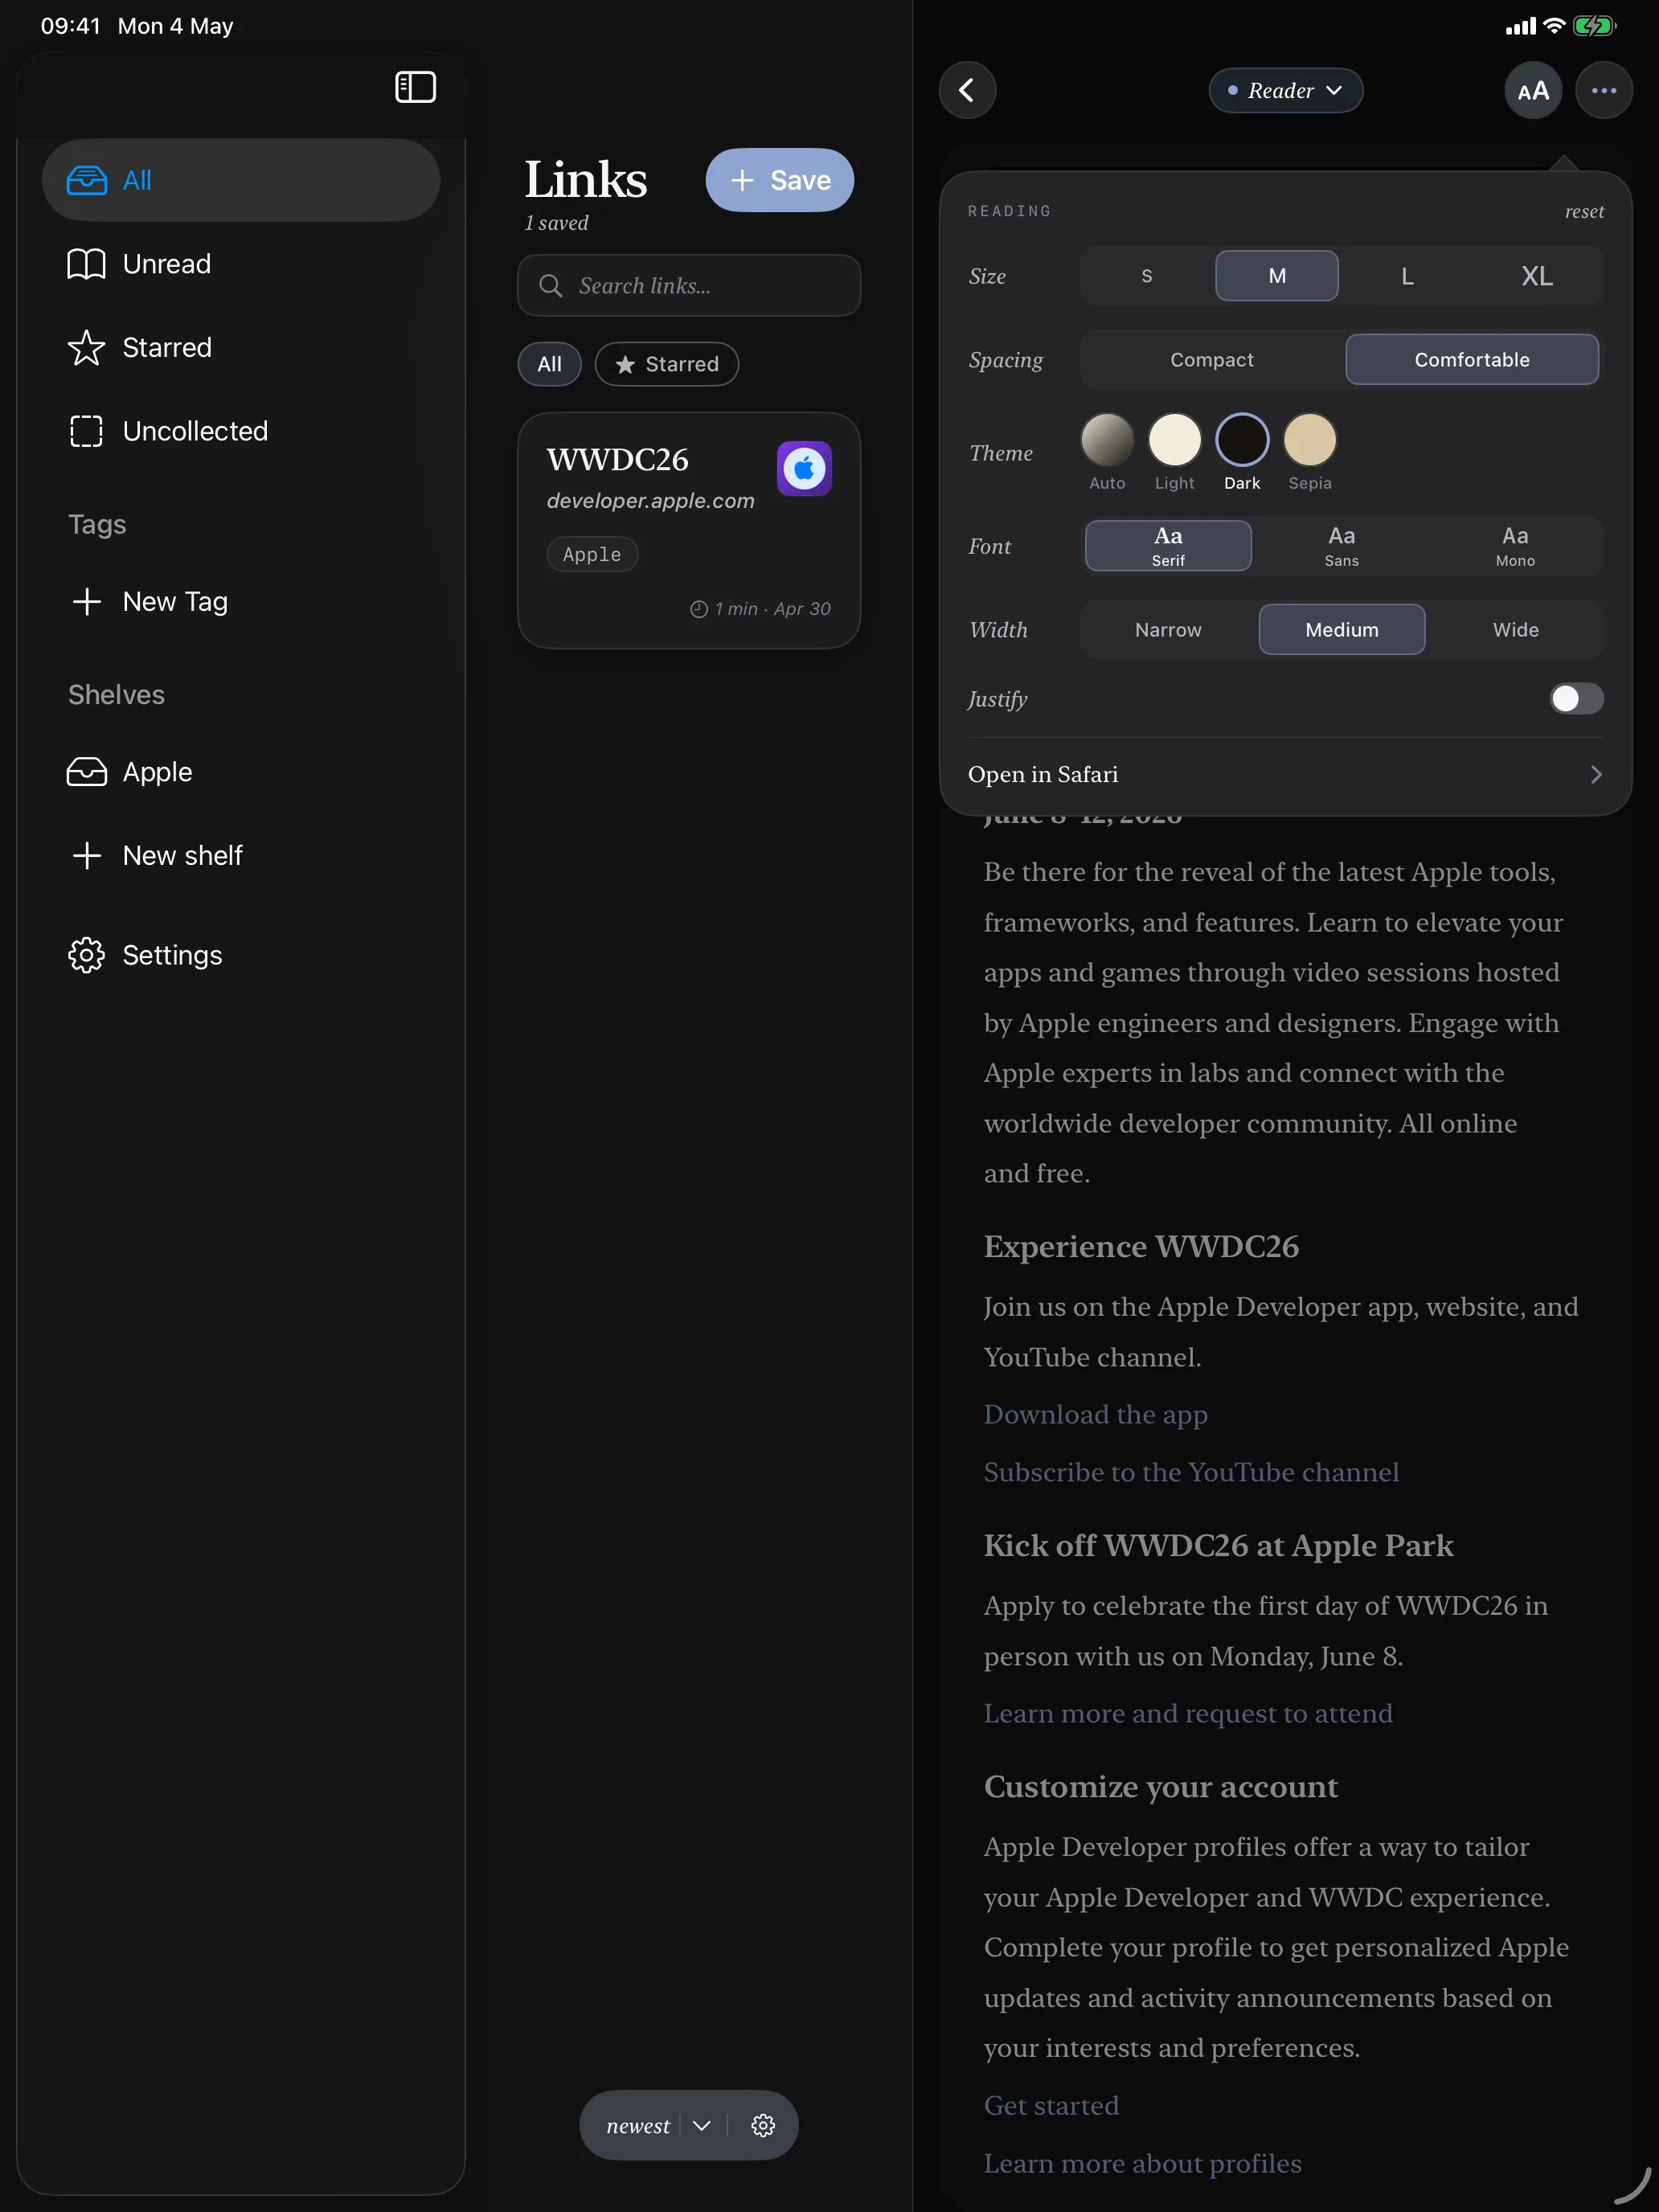Choose Compact spacing
This screenshot has width=1659, height=2212.
(1212, 359)
